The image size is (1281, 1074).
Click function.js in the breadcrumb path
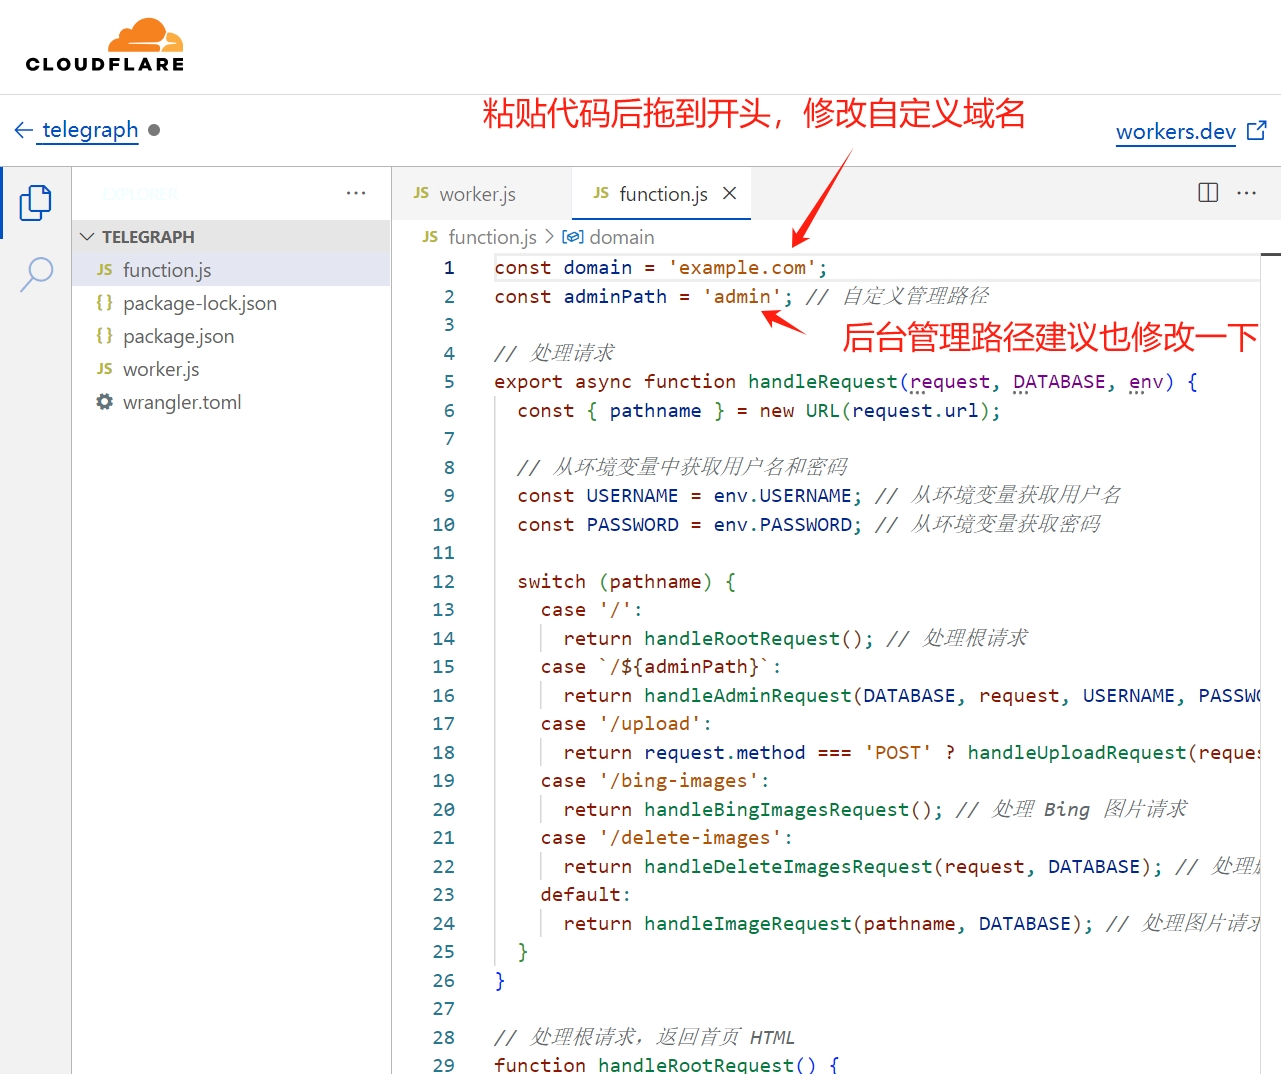point(493,237)
